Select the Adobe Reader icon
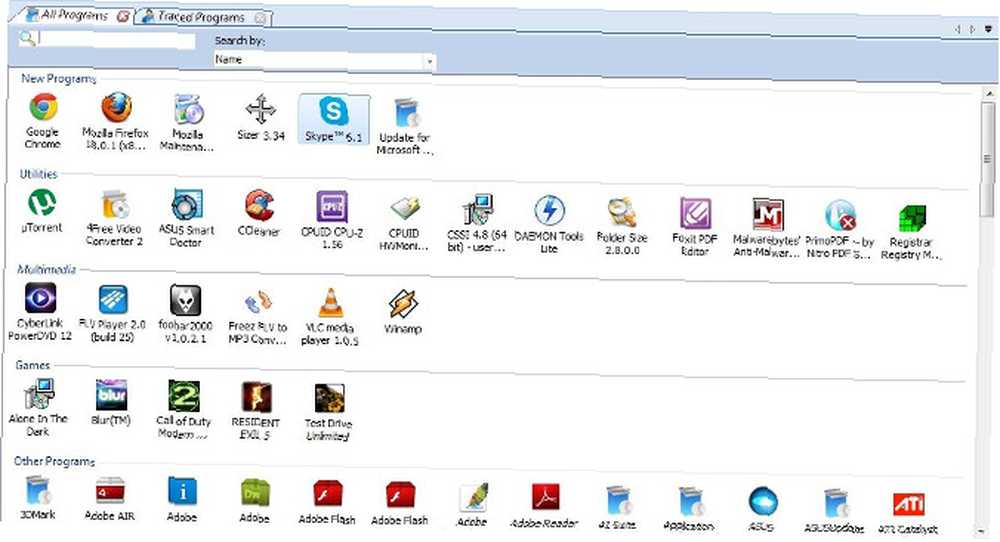This screenshot has height=542, width=1000. 546,498
